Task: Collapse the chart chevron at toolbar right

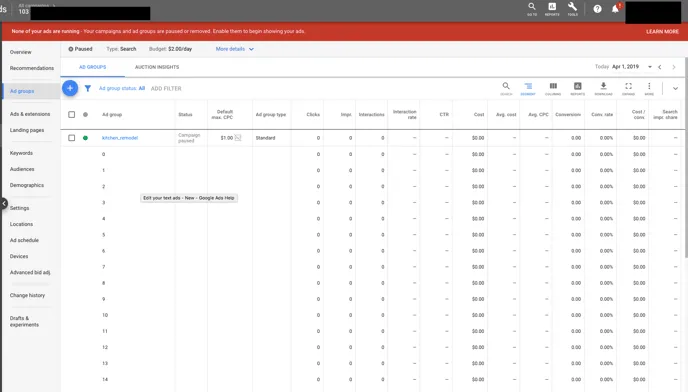Action: click(x=675, y=88)
